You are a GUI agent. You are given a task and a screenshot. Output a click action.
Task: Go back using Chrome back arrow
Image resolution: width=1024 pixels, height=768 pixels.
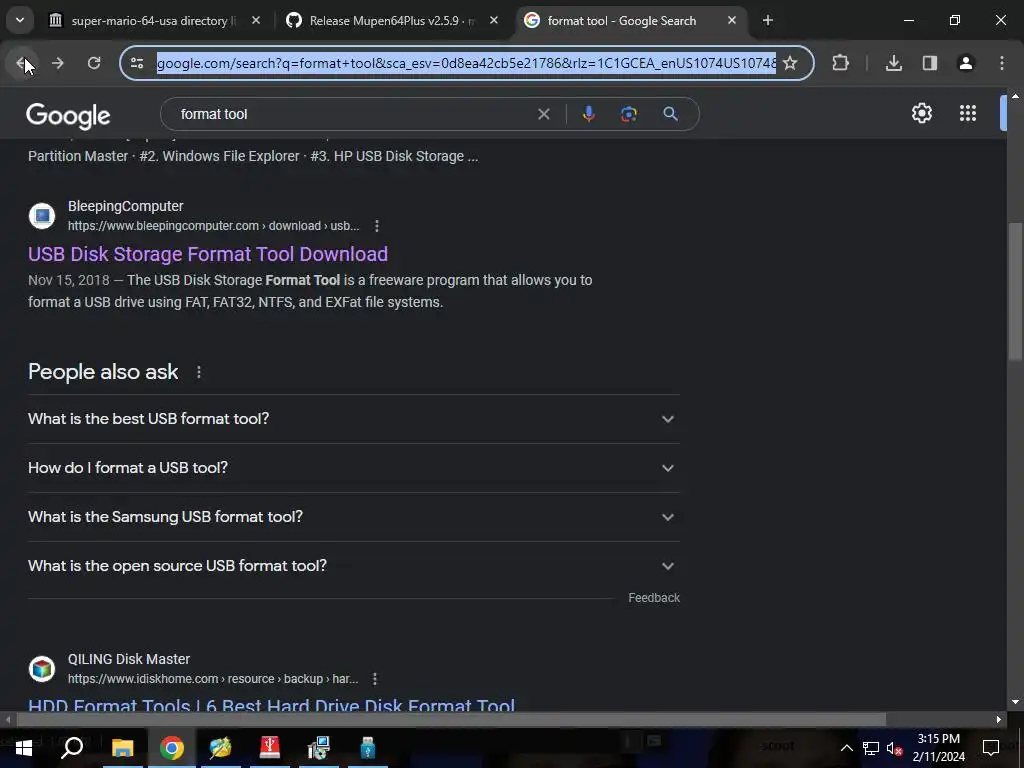coord(22,63)
